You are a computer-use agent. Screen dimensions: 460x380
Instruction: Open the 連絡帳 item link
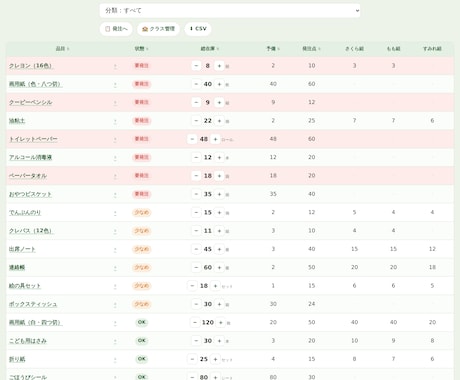click(x=17, y=267)
